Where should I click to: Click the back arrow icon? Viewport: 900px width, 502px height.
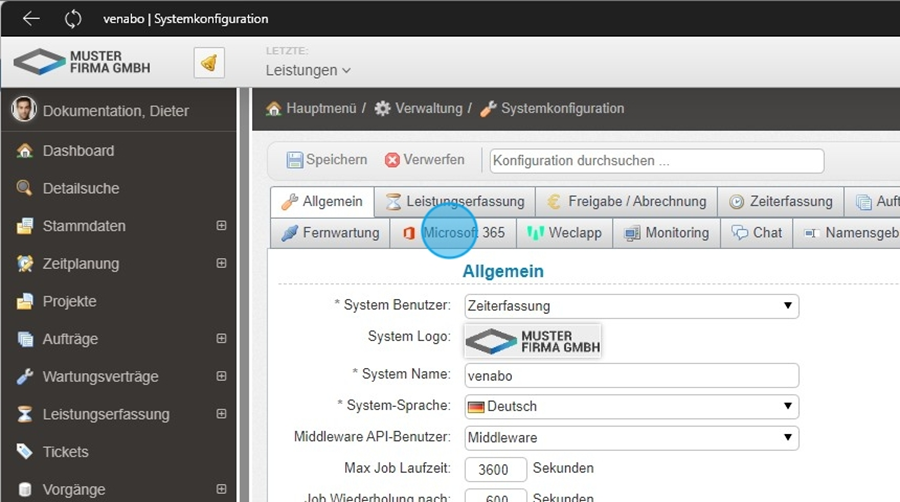tap(31, 18)
